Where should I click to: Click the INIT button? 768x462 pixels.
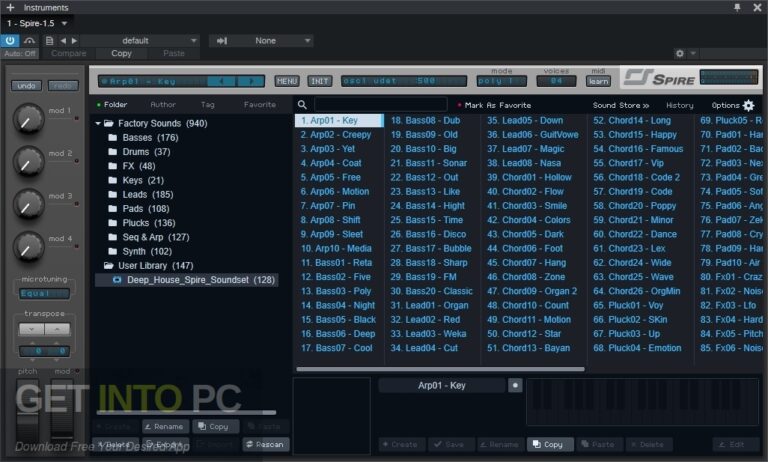pos(319,81)
